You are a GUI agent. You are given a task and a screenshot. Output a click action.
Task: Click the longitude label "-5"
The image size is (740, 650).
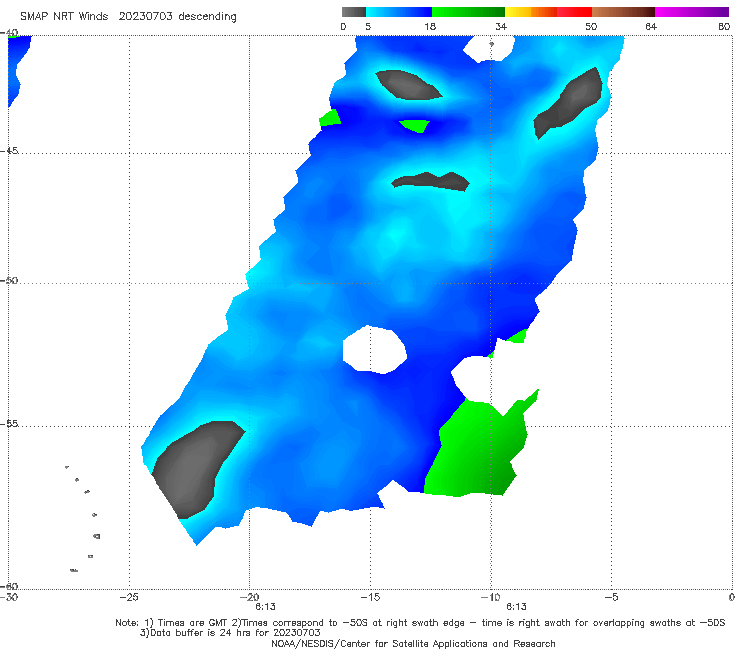pyautogui.click(x=611, y=597)
